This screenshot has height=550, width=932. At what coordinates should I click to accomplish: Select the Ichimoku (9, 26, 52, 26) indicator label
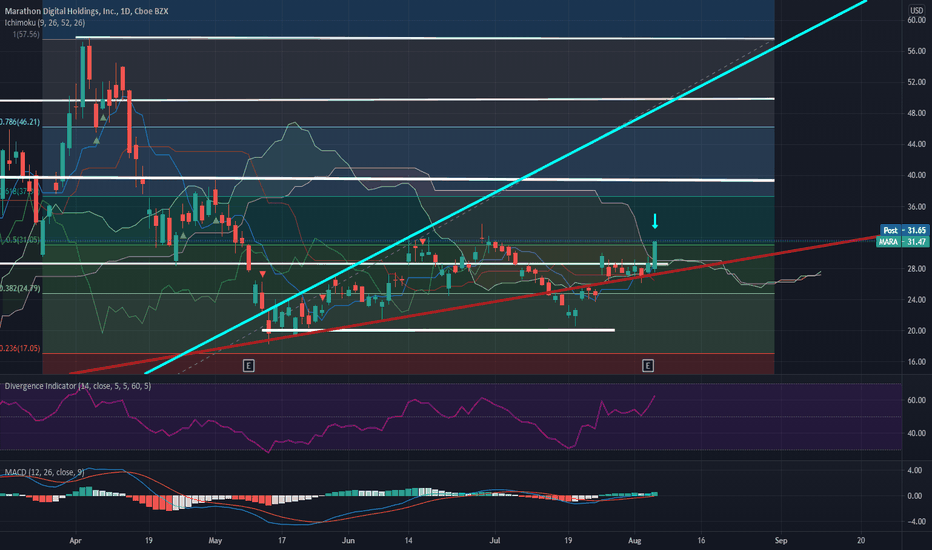tap(45, 23)
